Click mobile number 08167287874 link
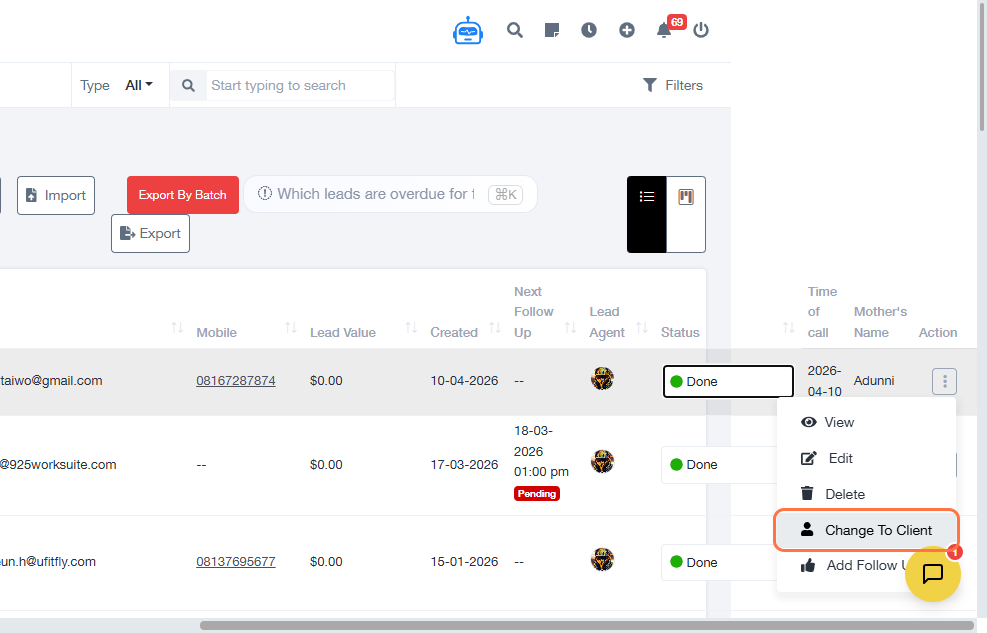This screenshot has height=633, width=987. [x=236, y=381]
